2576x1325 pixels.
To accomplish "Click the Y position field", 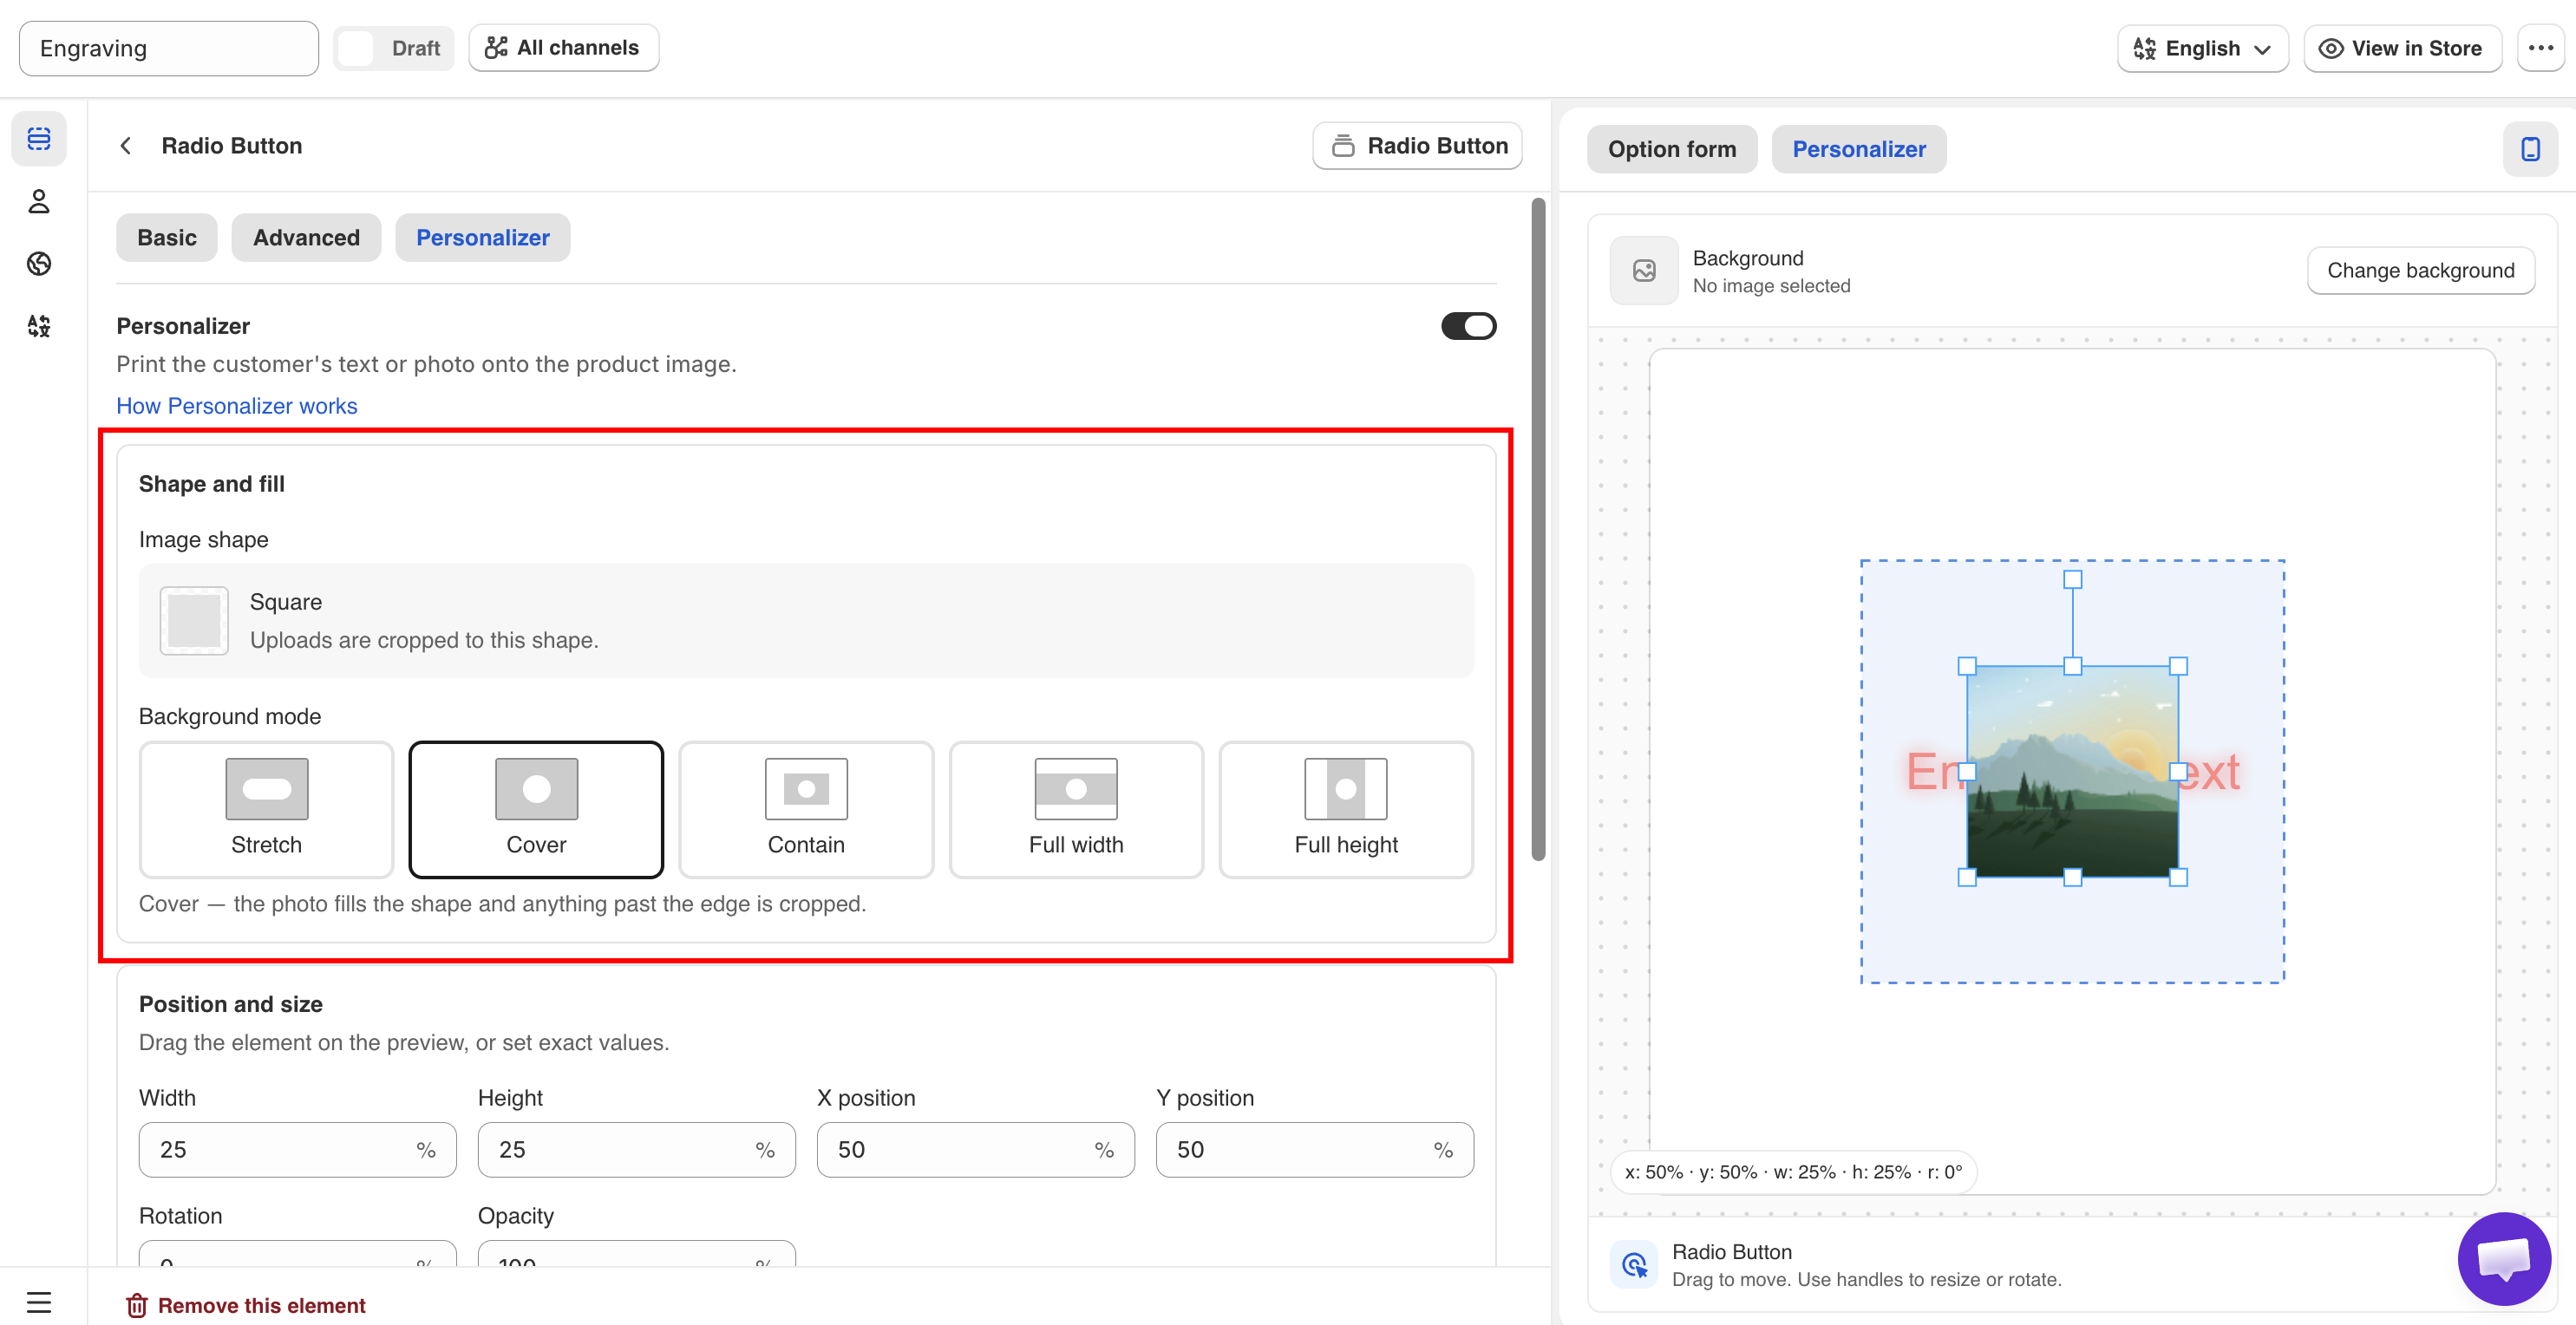I will [1315, 1150].
